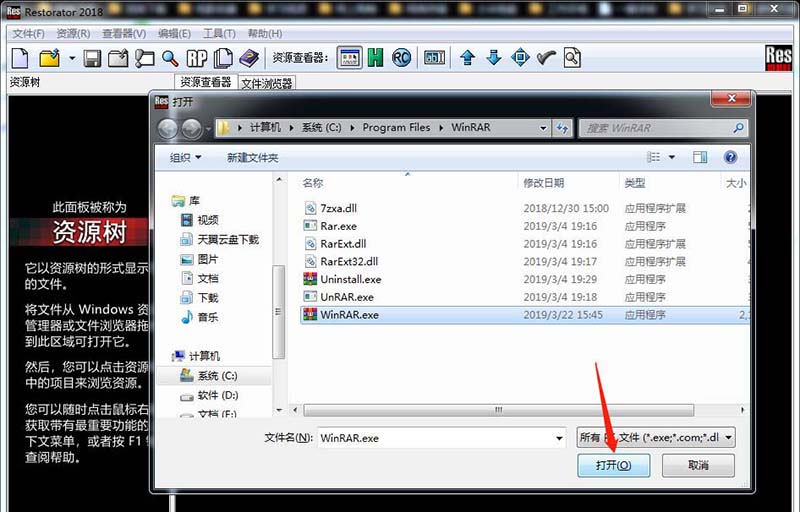800x512 pixels.
Task: Click the checkmark commit icon
Action: pyautogui.click(x=546, y=58)
